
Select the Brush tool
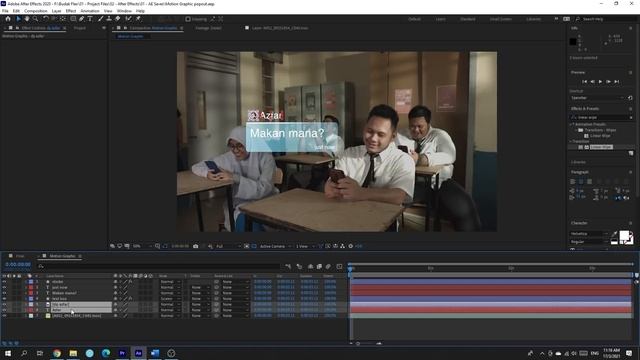coord(100,19)
